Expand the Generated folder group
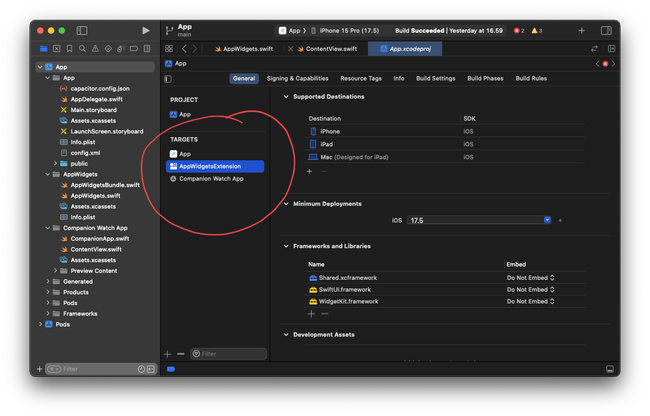 48,281
